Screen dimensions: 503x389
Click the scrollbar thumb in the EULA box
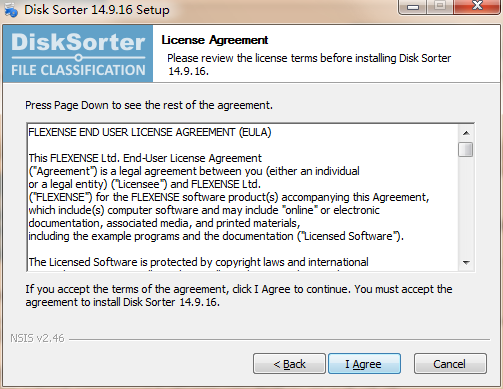[x=466, y=149]
